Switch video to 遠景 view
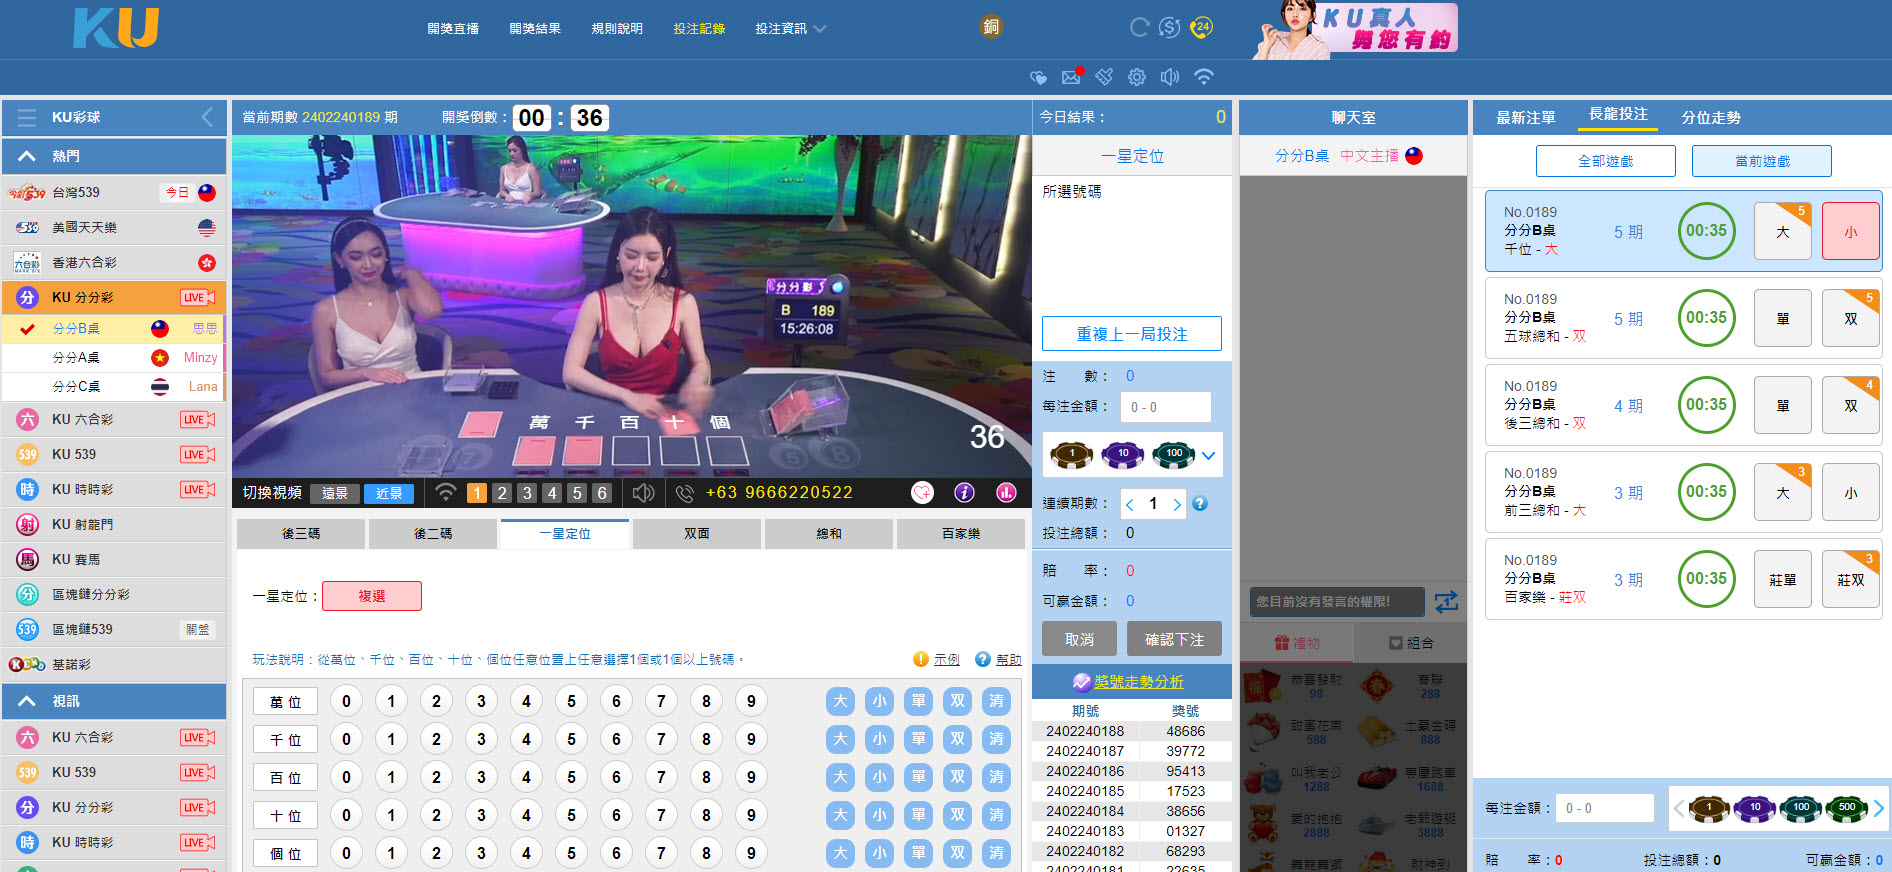The image size is (1892, 872). pos(335,493)
